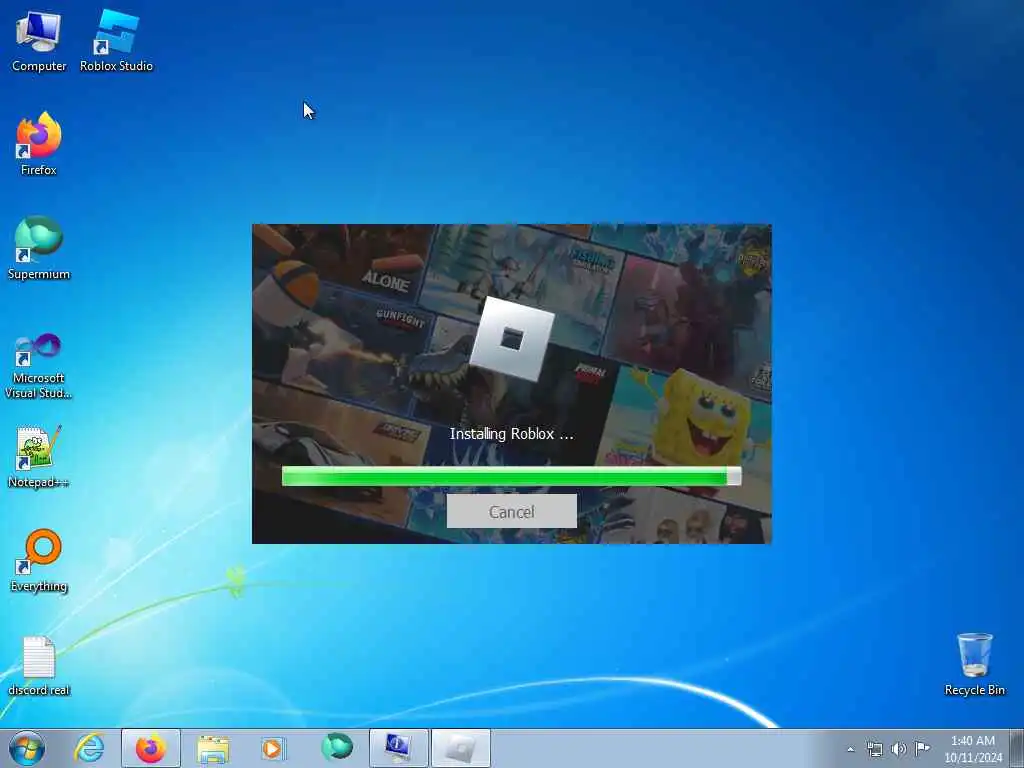Open the volume speaker tray icon
1024x768 pixels.
point(899,749)
